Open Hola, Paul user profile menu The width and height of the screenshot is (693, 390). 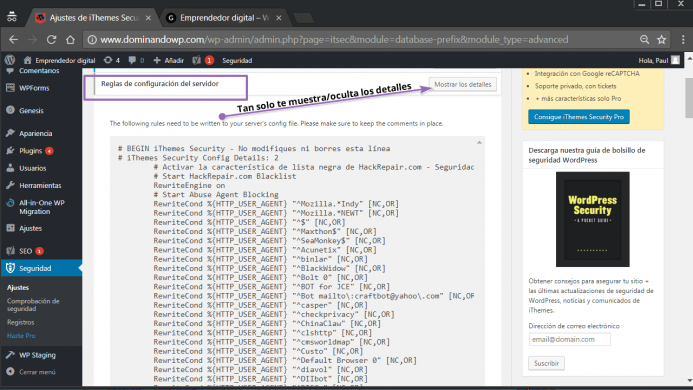(x=659, y=60)
